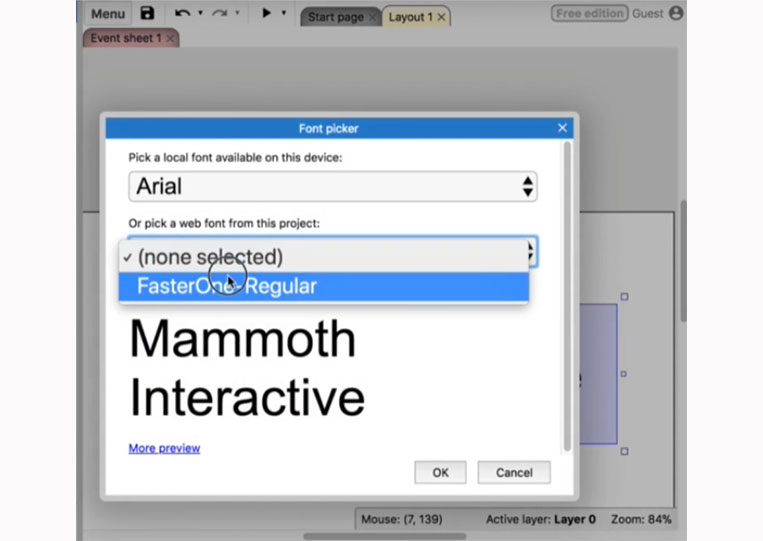763x541 pixels.
Task: Confirm font choice with OK
Action: click(440, 472)
